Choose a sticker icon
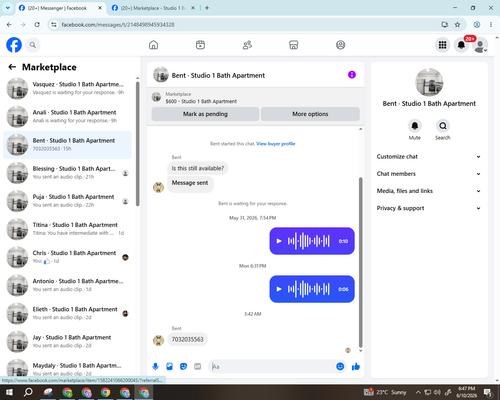500x400 pixels. [x=183, y=366]
